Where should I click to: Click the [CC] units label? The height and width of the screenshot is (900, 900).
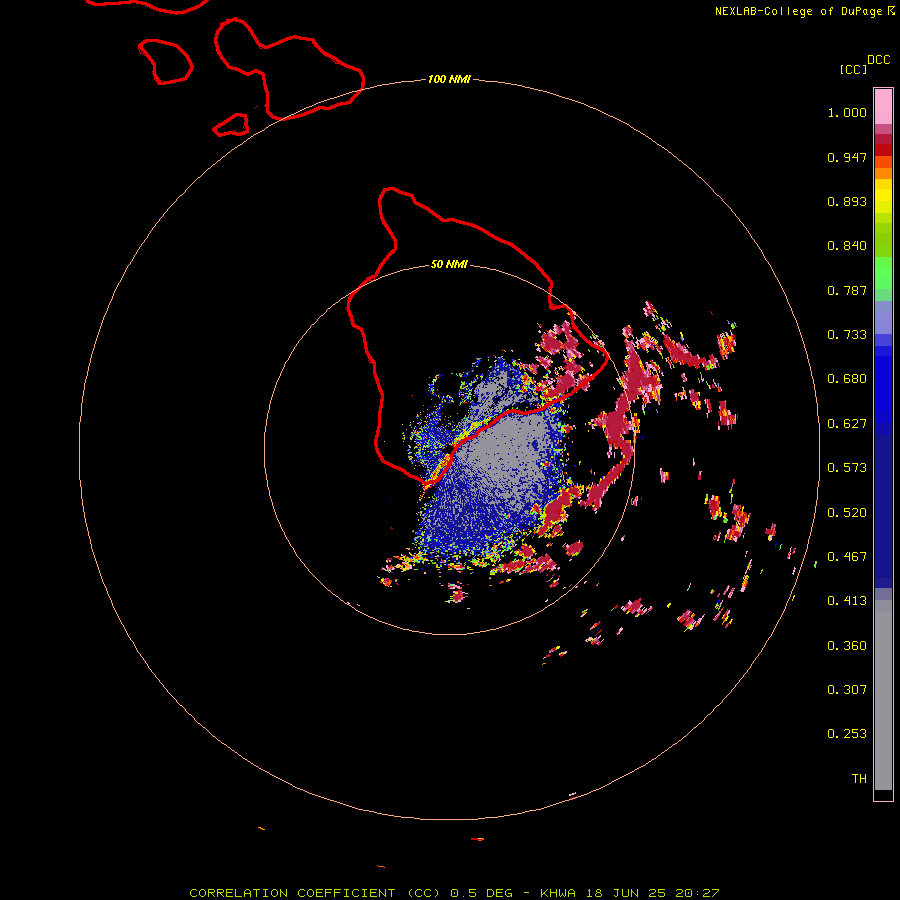click(853, 69)
